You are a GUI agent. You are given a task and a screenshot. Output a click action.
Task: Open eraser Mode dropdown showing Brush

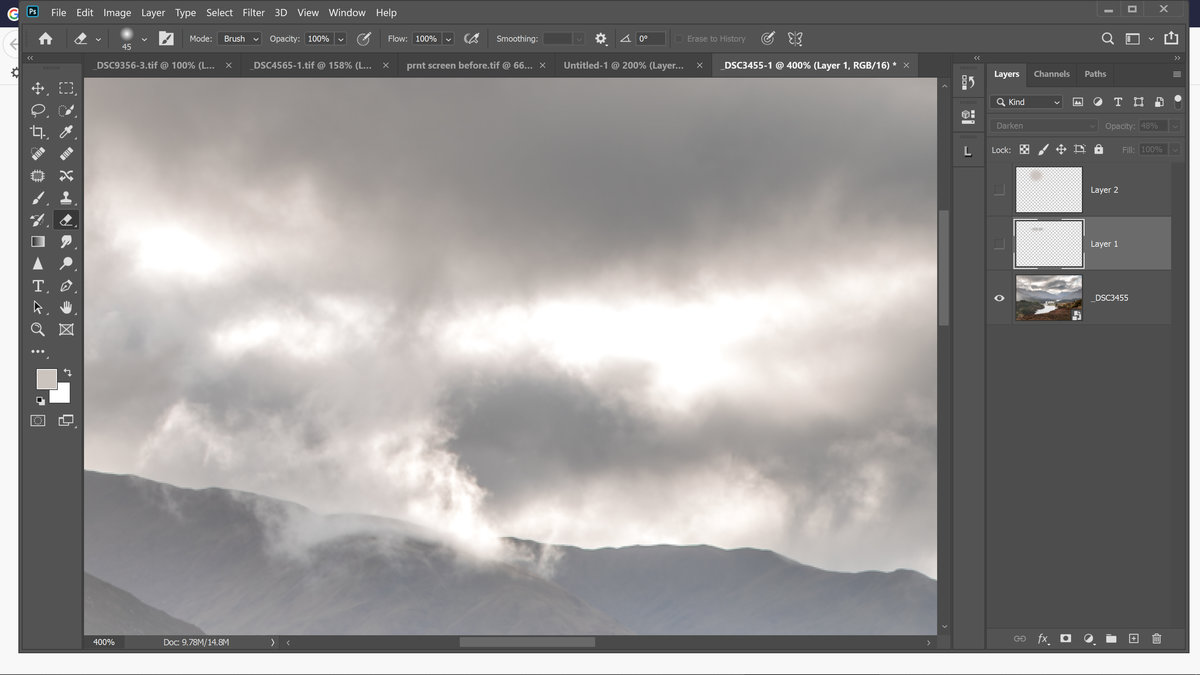click(x=240, y=39)
